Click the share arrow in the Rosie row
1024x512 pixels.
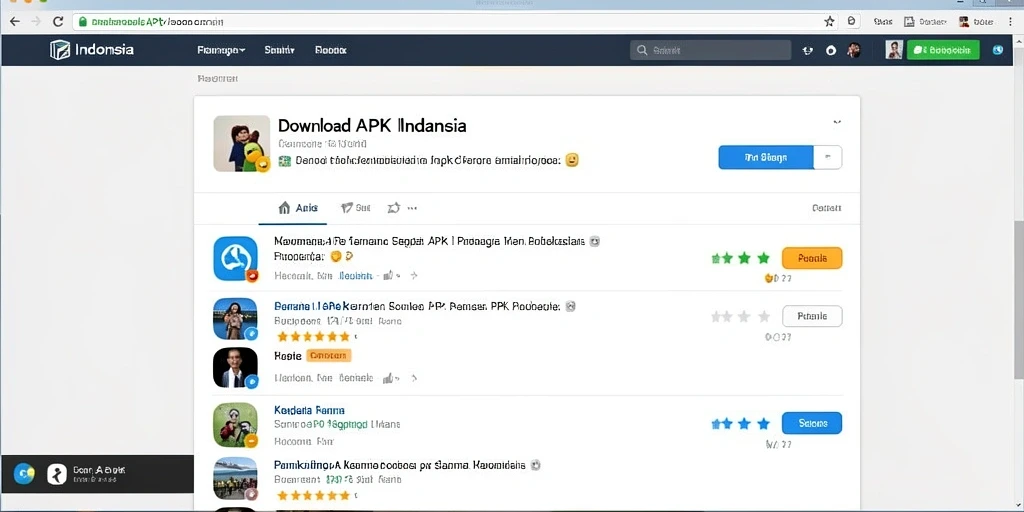pos(413,377)
